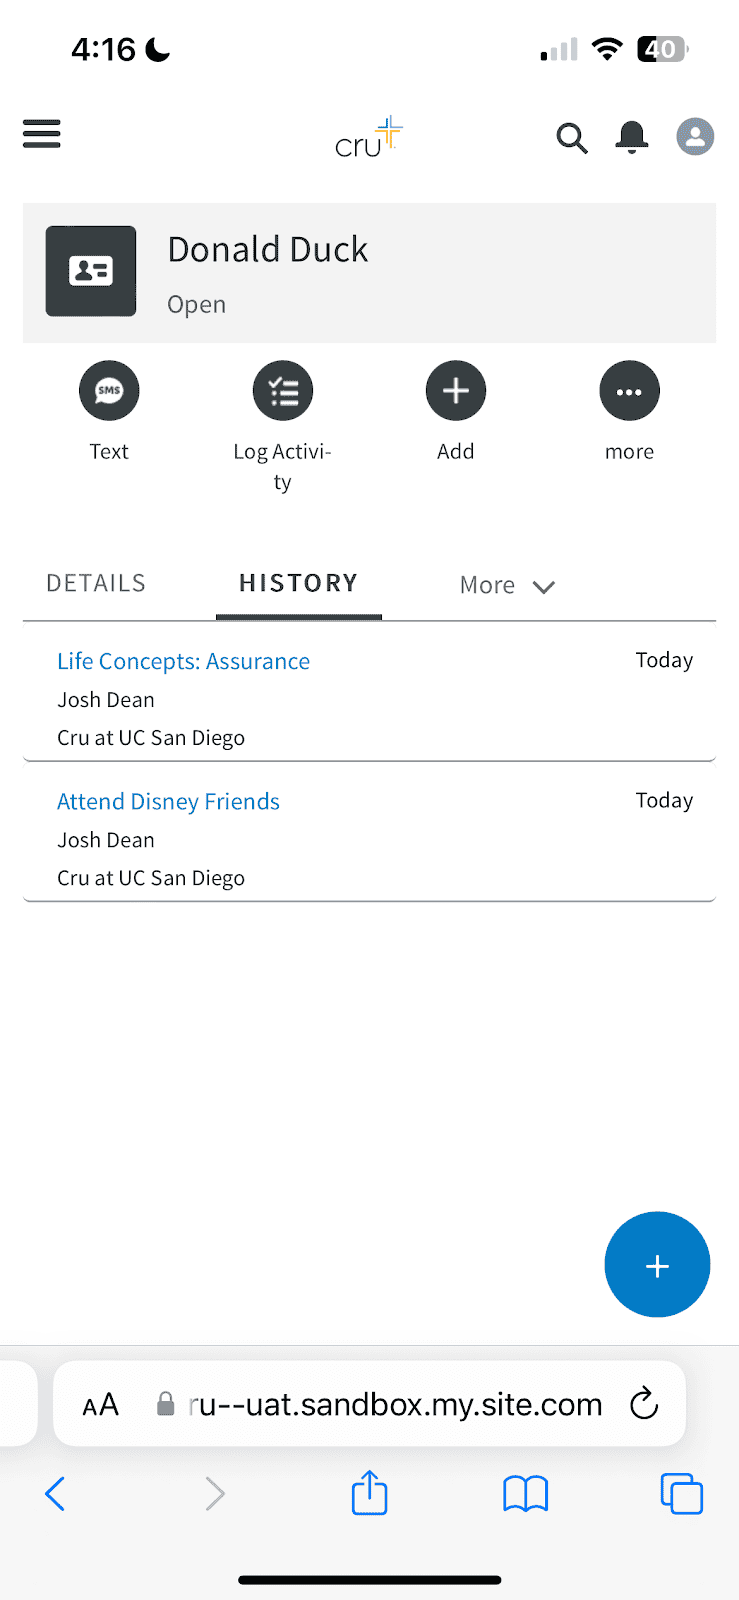Open the user profile avatar
739x1600 pixels.
[695, 136]
